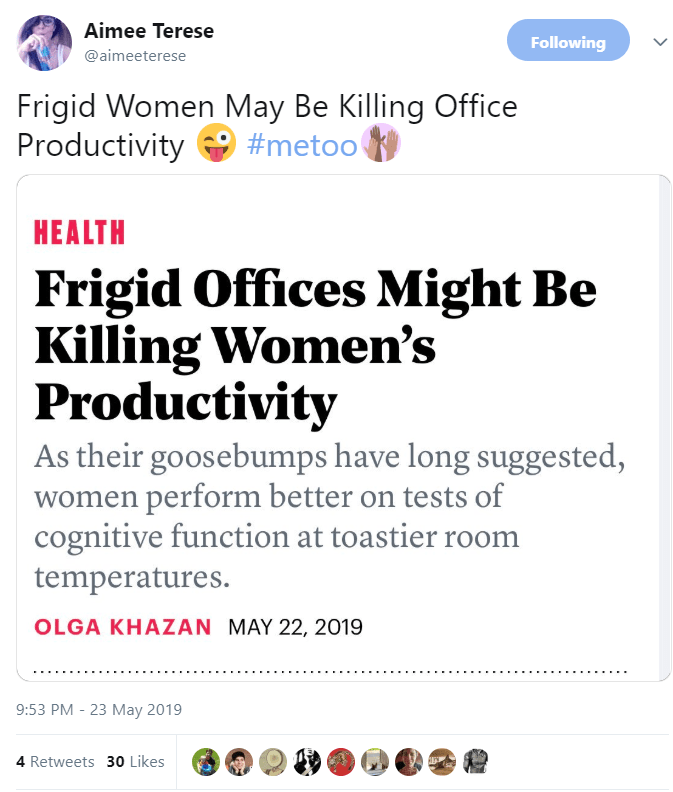
Task: Open the last liker avatar in row
Action: [476, 761]
